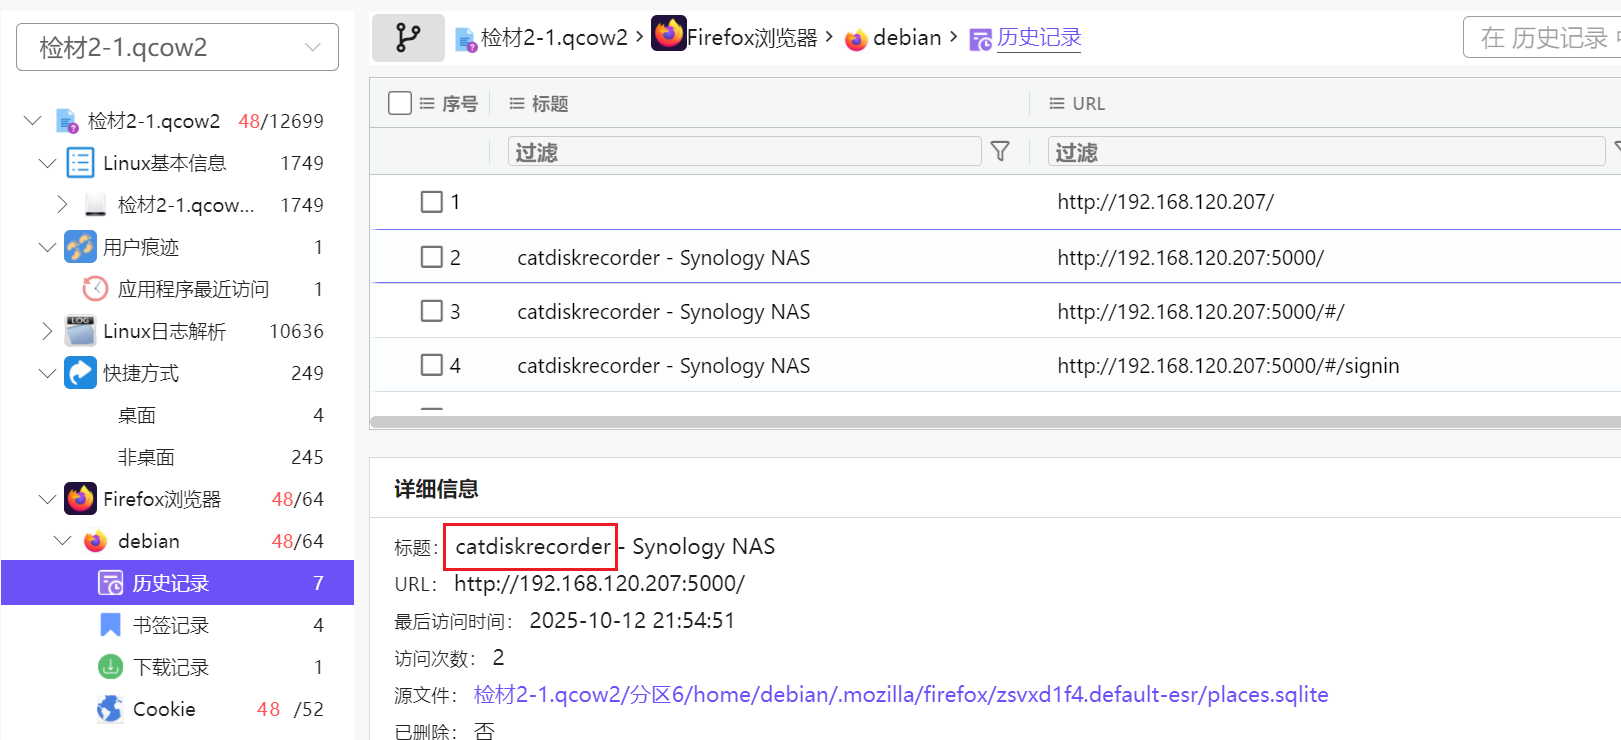The image size is (1621, 740).
Task: Click the debian breadcrumb link
Action: (x=906, y=38)
